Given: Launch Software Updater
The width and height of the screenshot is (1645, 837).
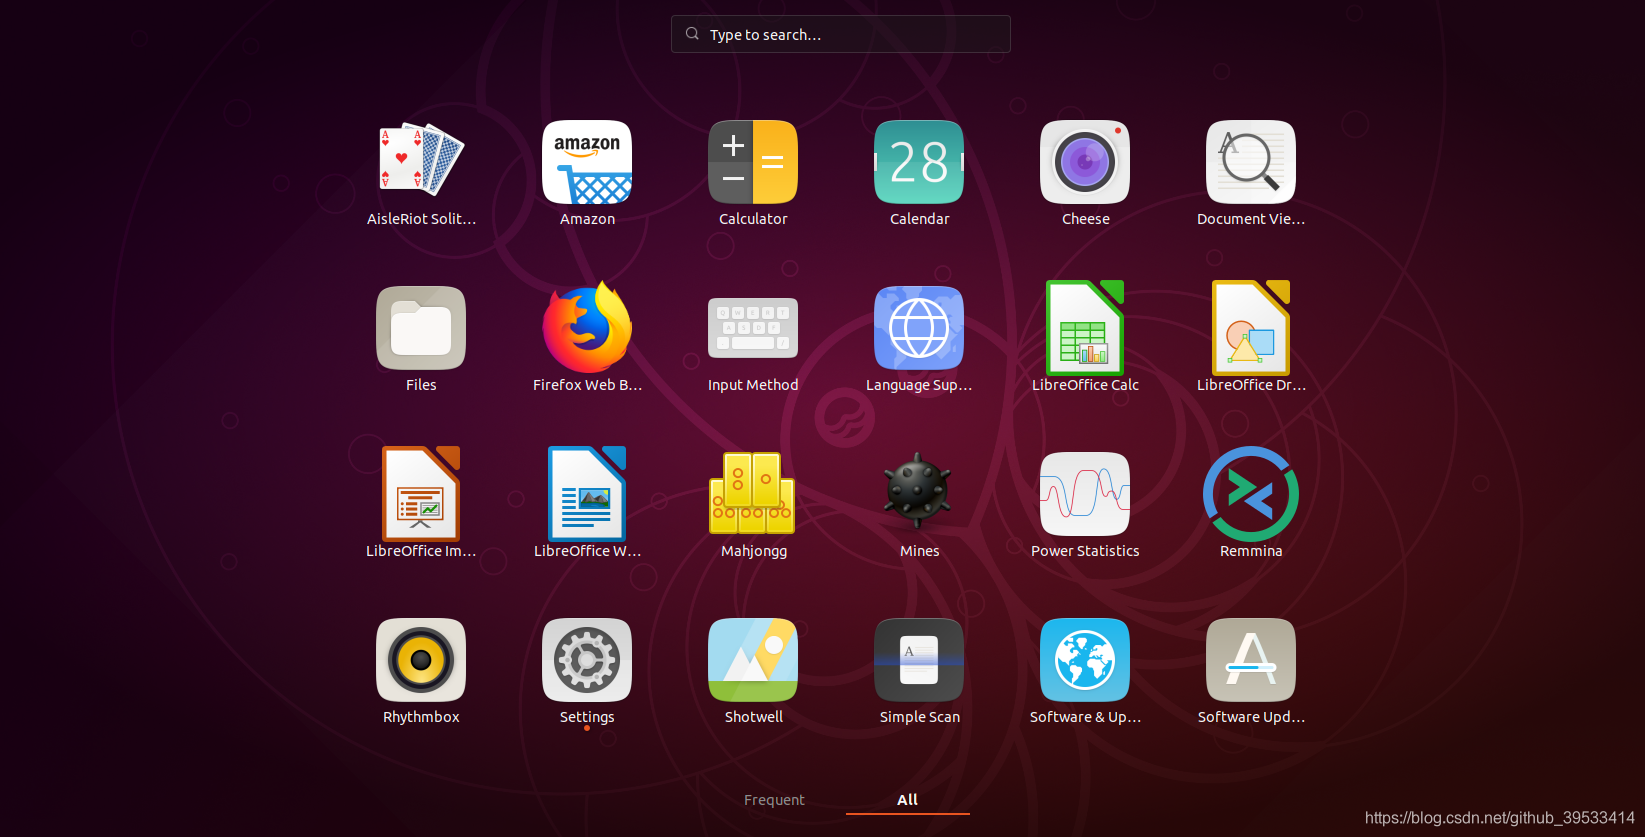Looking at the screenshot, I should click(1251, 660).
